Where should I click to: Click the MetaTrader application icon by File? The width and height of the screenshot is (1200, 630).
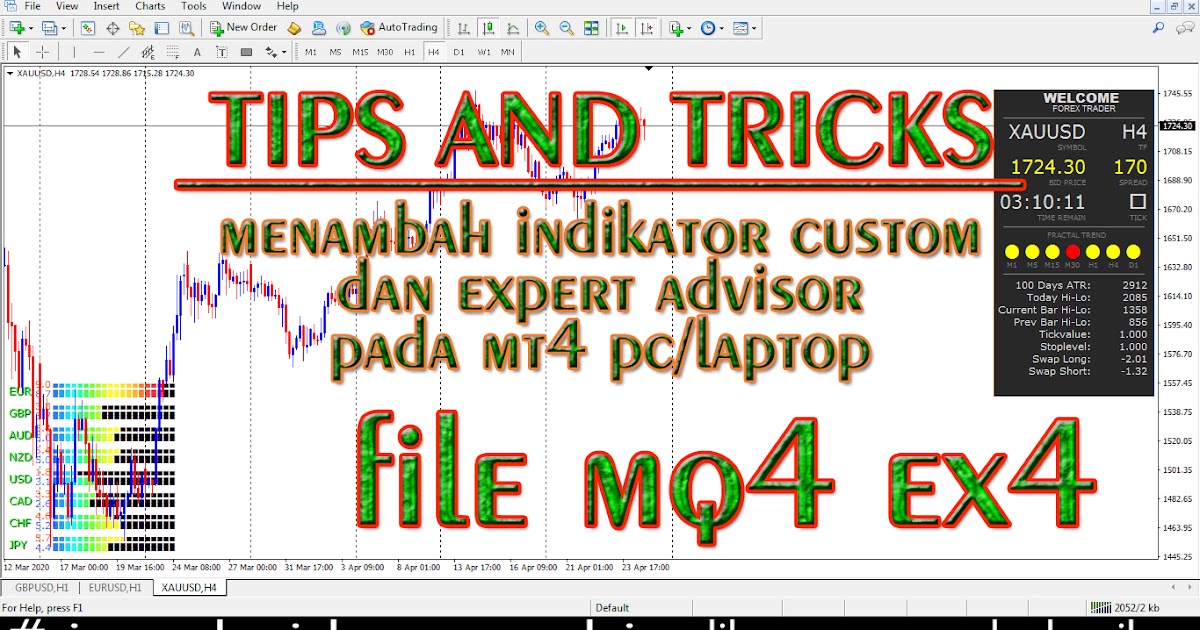point(9,6)
